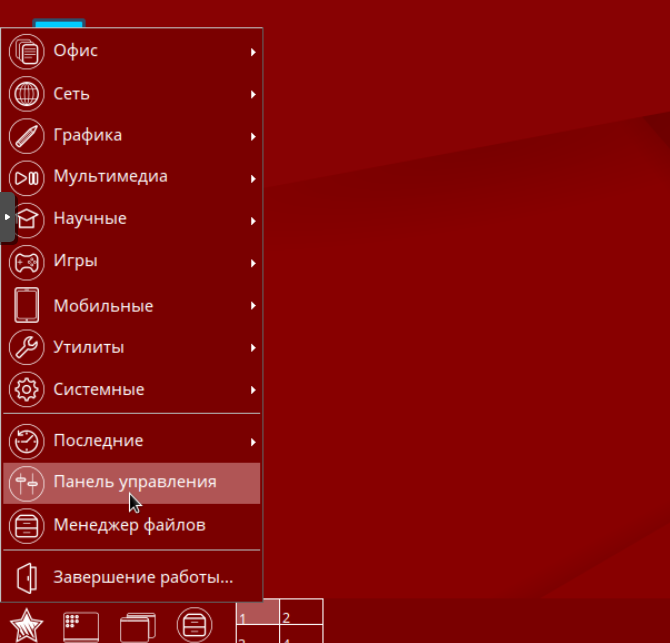Image resolution: width=670 pixels, height=643 pixels.
Task: Open the file manager icon in taskbar
Action: (x=194, y=625)
